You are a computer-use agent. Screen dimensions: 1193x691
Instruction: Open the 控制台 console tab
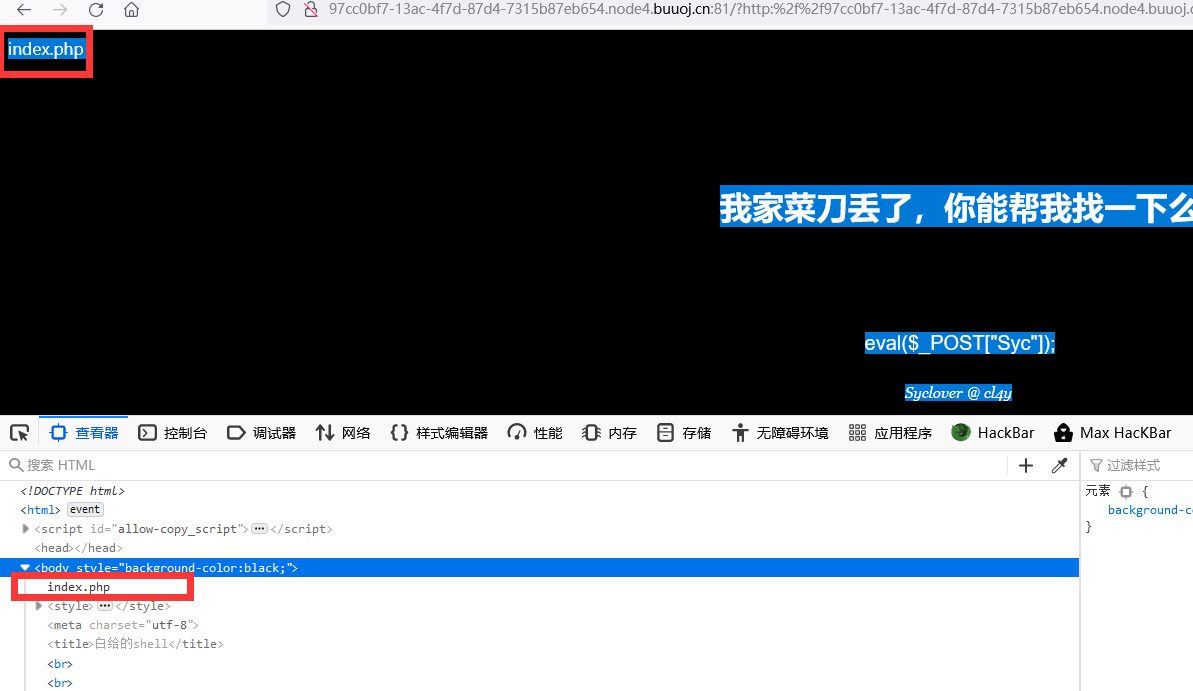[173, 433]
